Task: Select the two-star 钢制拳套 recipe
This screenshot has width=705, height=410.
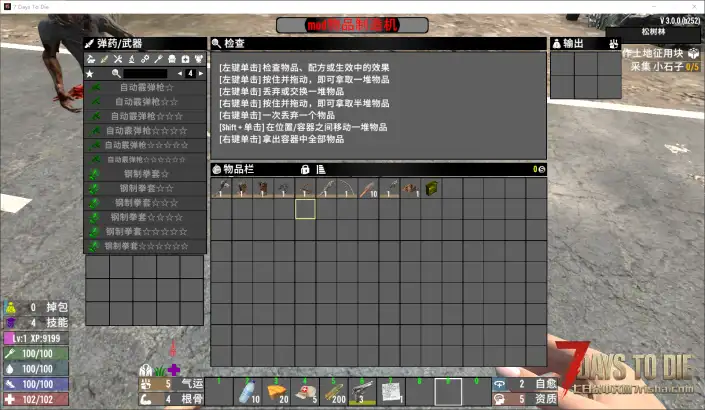Action: pos(145,188)
